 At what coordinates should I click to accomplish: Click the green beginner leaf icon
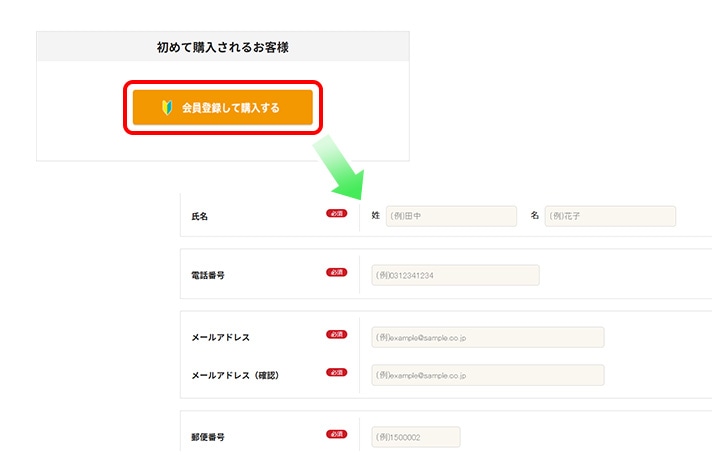167,107
